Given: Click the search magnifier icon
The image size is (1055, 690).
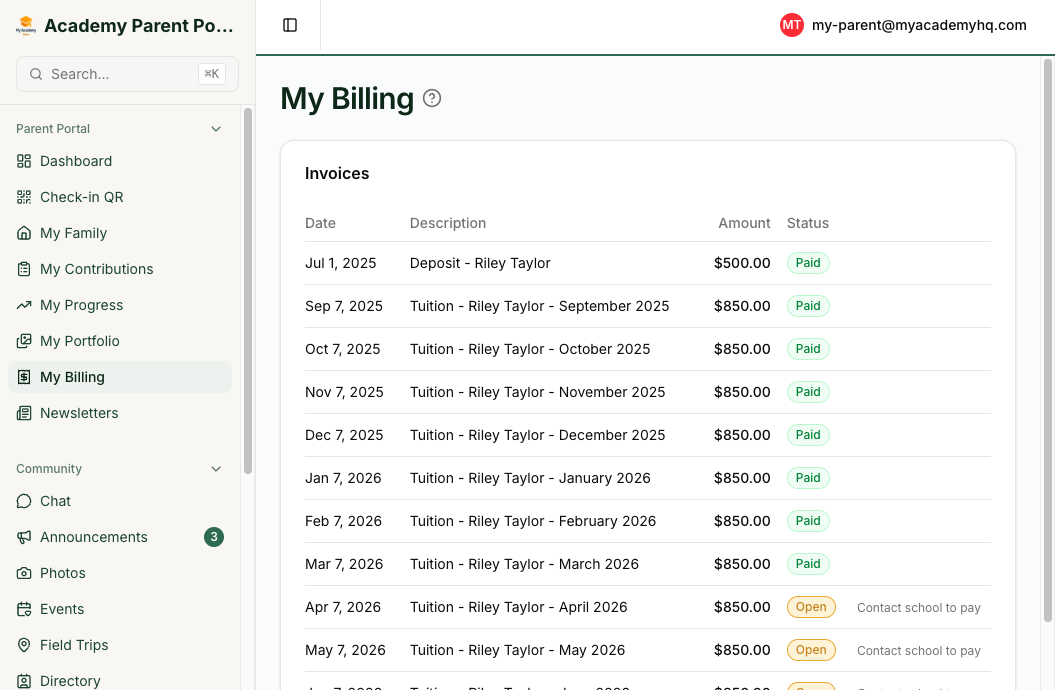Looking at the screenshot, I should (36, 74).
